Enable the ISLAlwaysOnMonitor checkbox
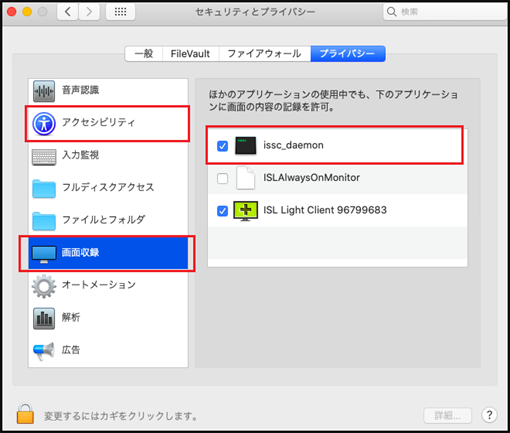The width and height of the screenshot is (510, 433). point(222,178)
